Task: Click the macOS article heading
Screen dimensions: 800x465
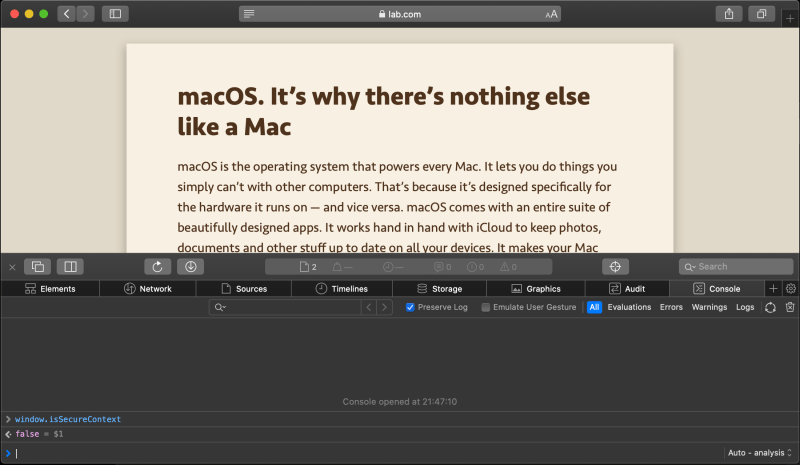Action: click(384, 111)
